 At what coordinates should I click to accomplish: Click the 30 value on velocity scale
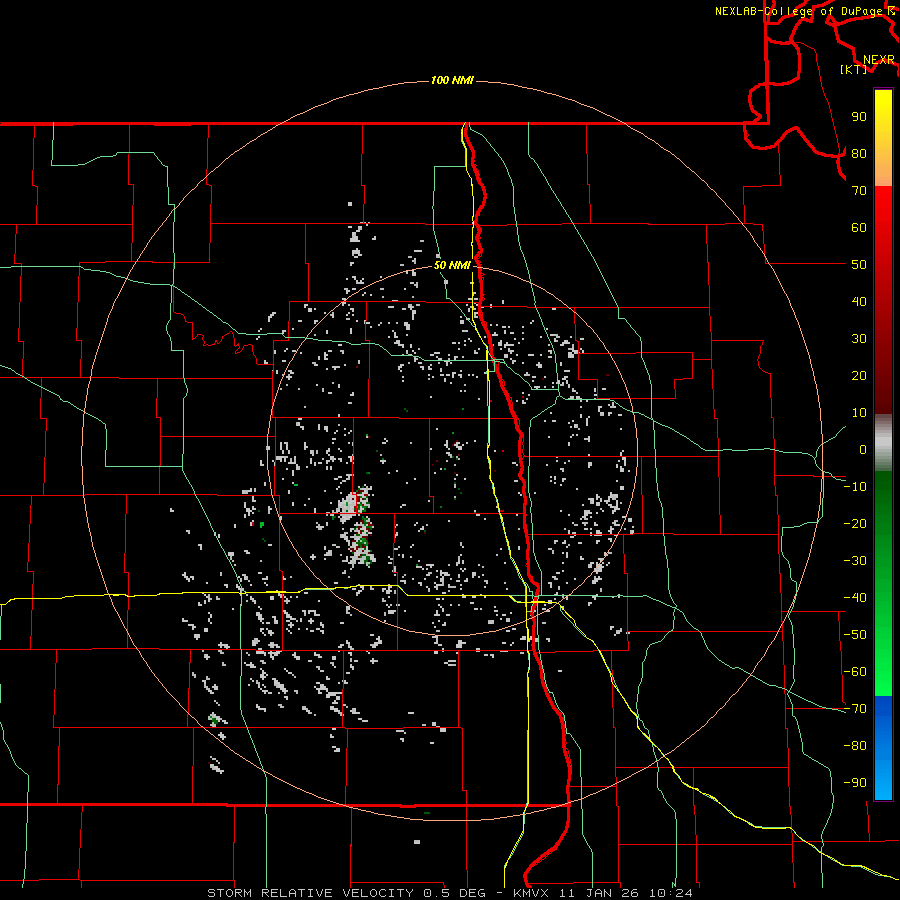tap(859, 339)
